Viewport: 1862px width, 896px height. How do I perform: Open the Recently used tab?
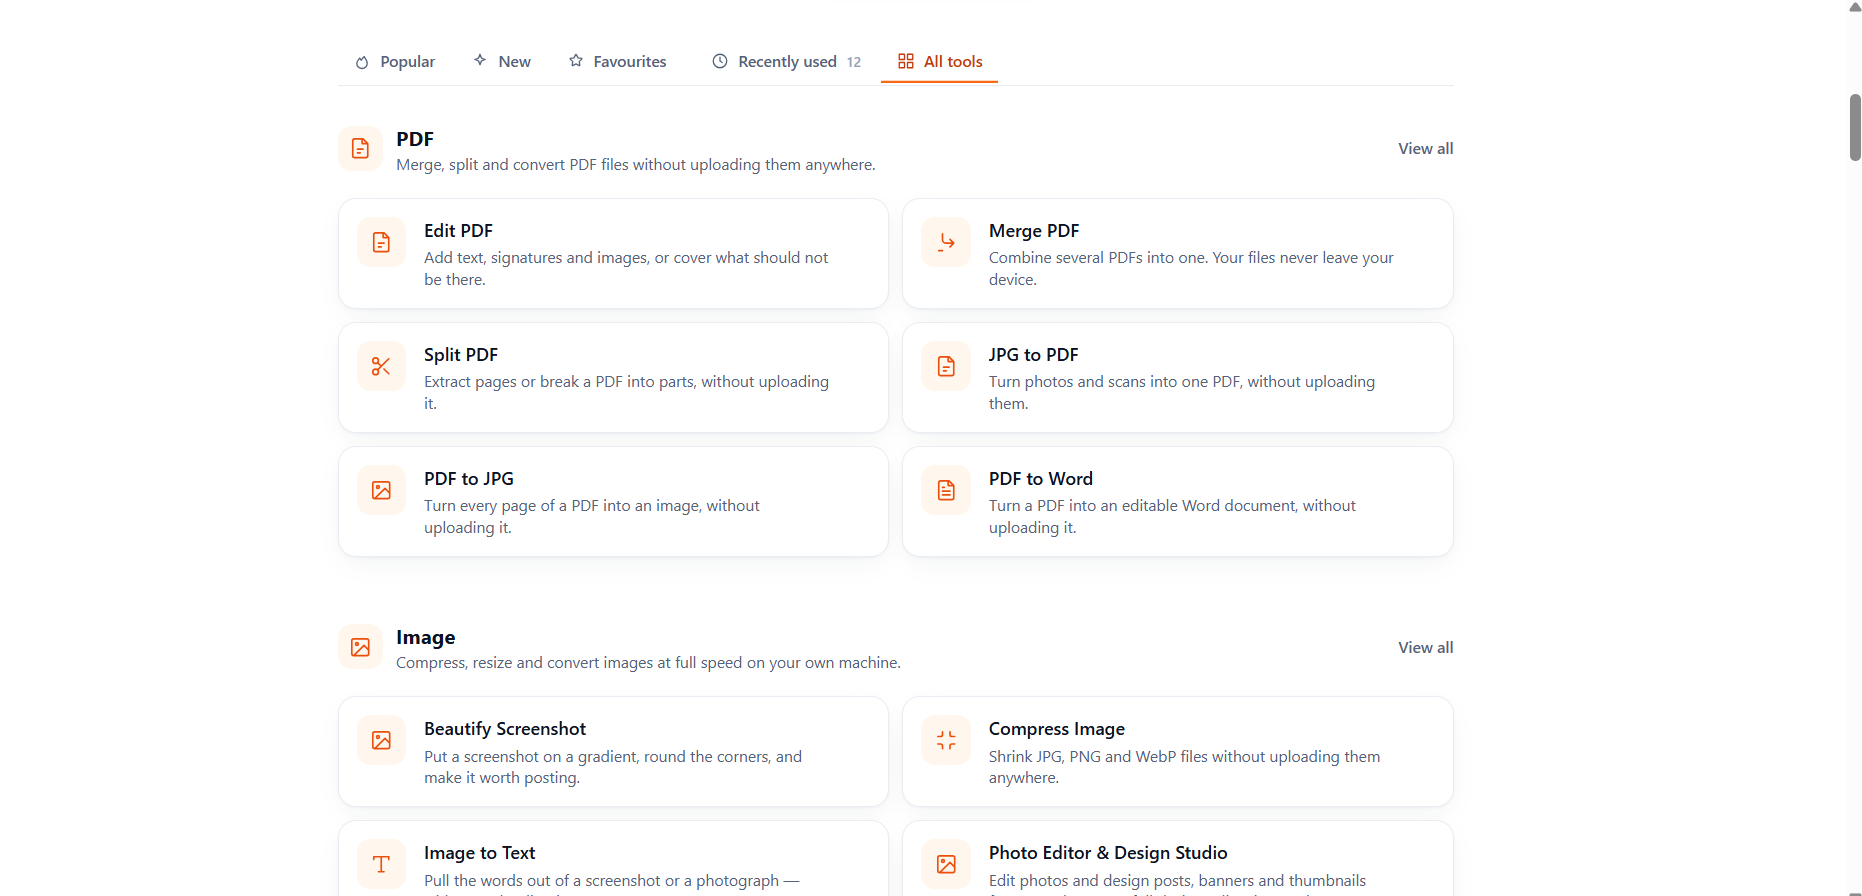pyautogui.click(x=787, y=62)
